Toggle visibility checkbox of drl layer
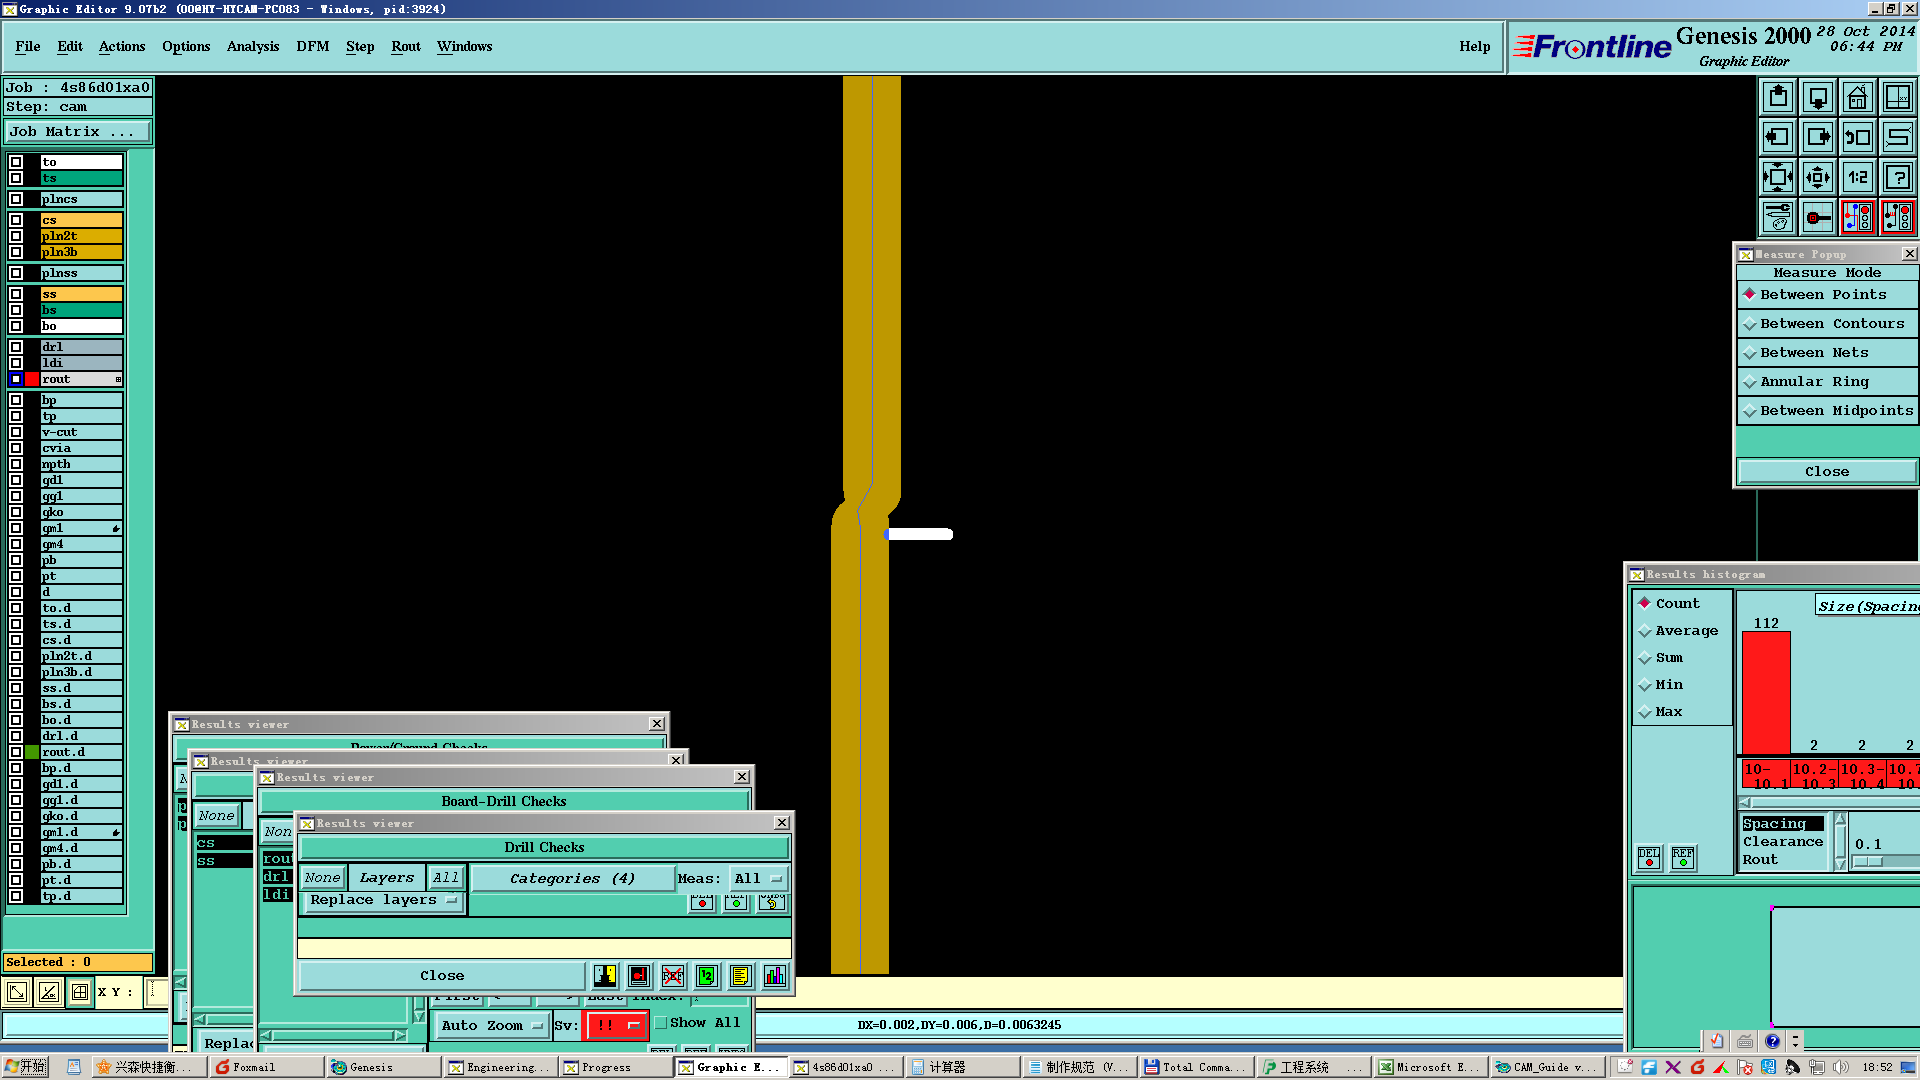The height and width of the screenshot is (1080, 1920). [x=16, y=347]
